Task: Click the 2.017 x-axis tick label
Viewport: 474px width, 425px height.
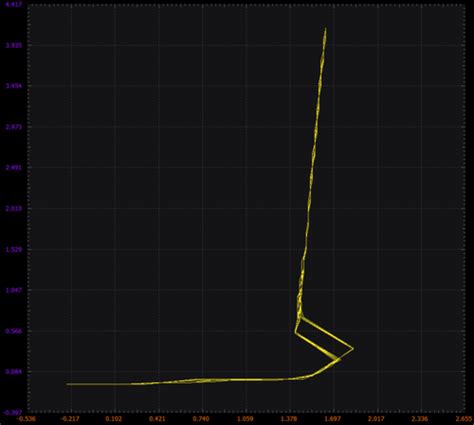Action: coord(377,419)
